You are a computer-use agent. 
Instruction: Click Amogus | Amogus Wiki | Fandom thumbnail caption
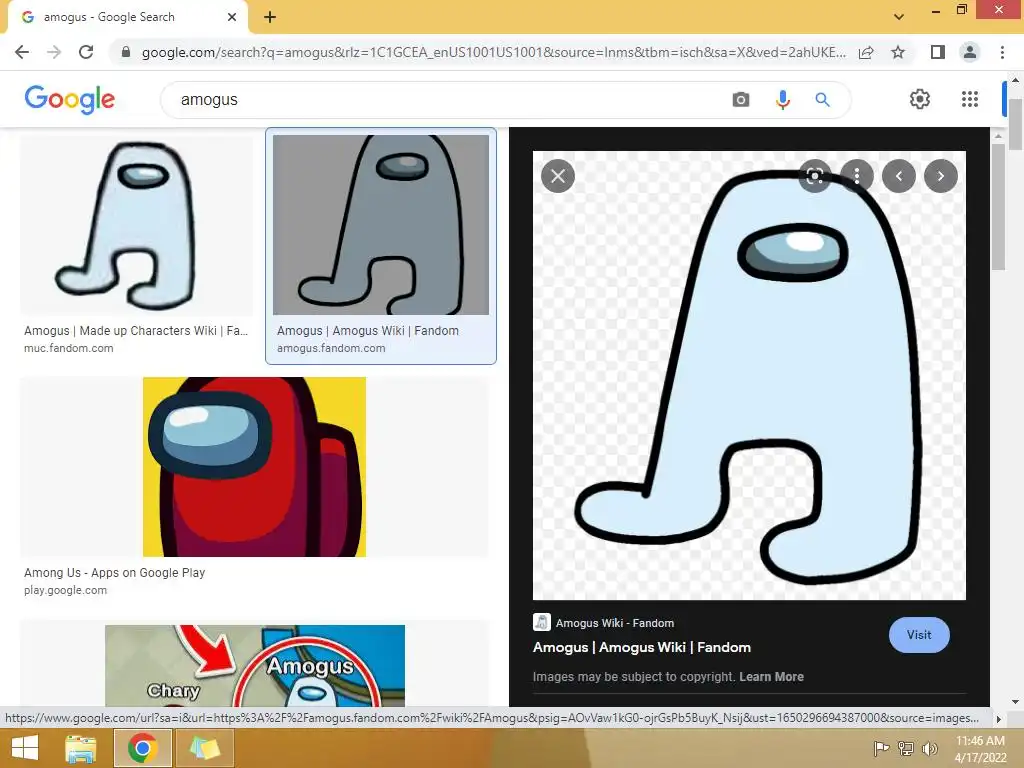pyautogui.click(x=368, y=330)
